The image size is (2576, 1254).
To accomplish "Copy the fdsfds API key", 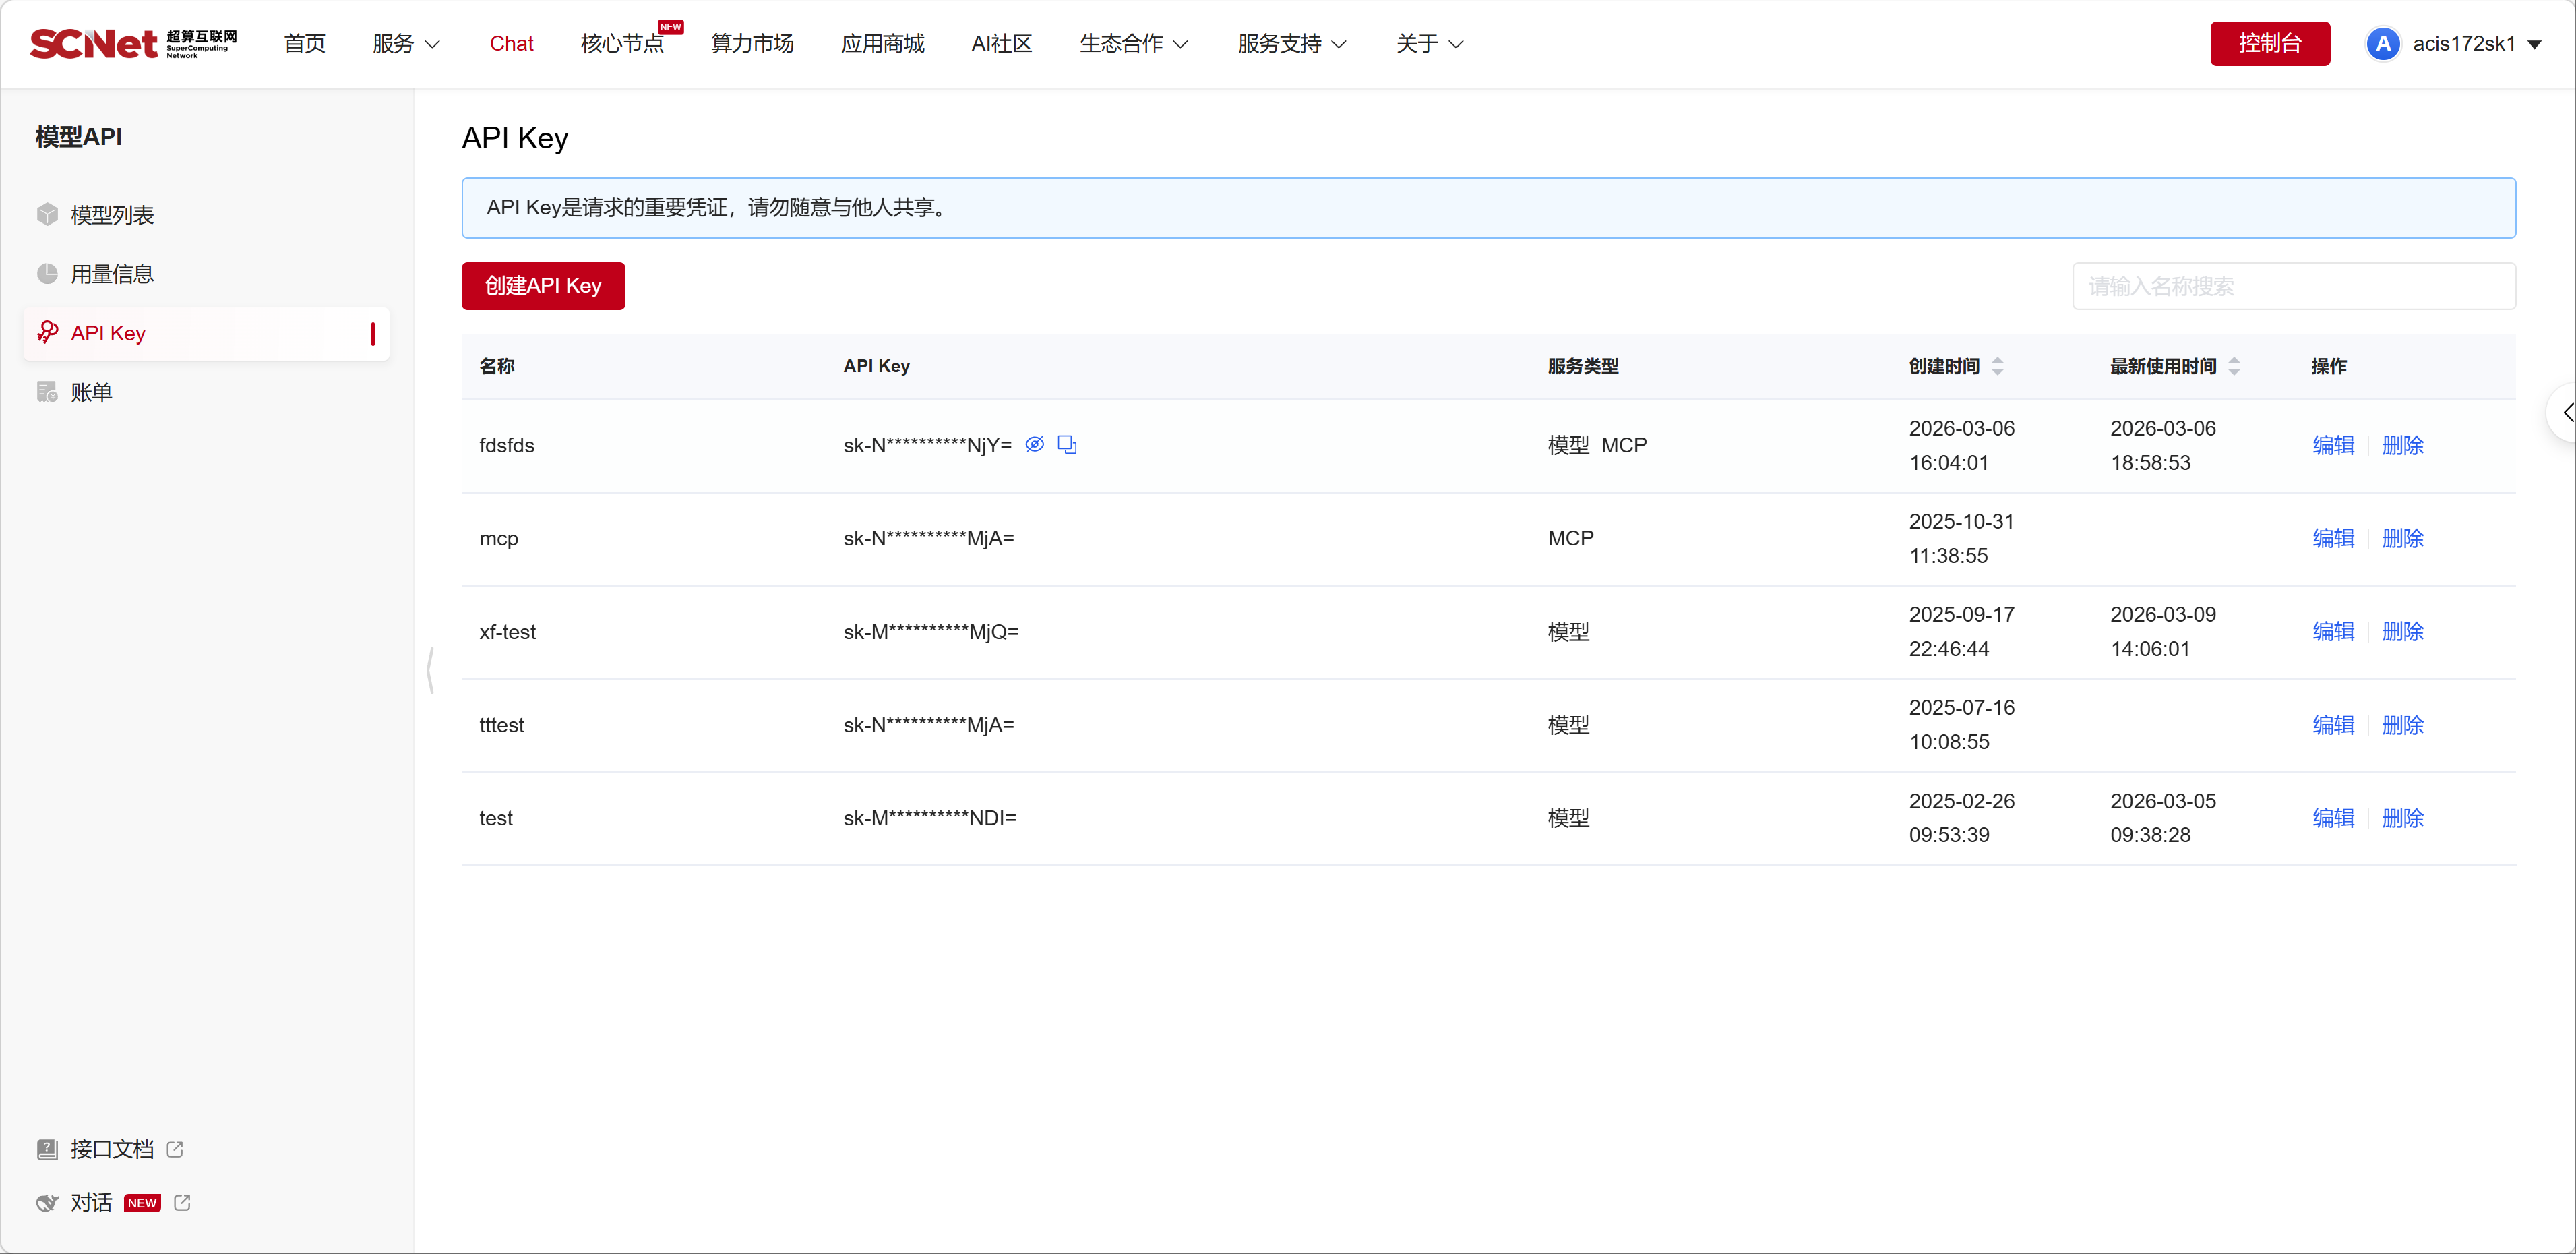I will pos(1067,444).
